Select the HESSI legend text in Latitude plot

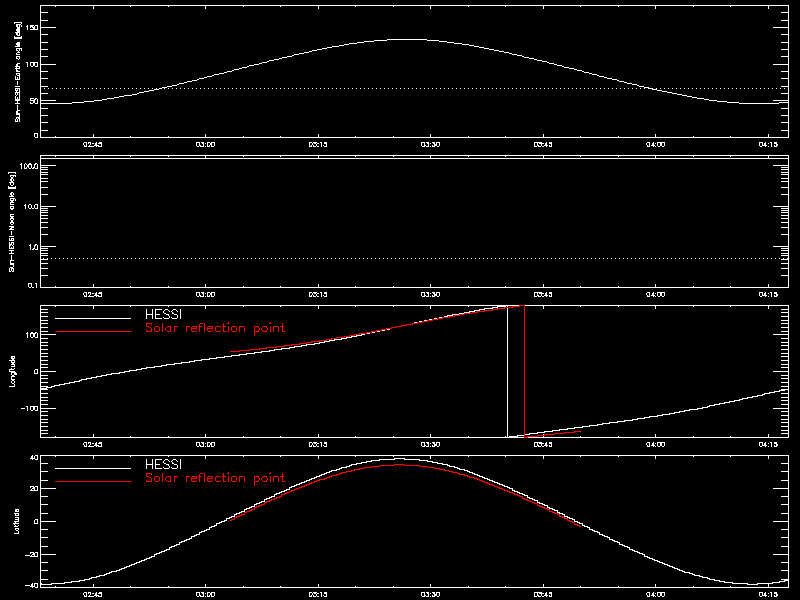163,464
